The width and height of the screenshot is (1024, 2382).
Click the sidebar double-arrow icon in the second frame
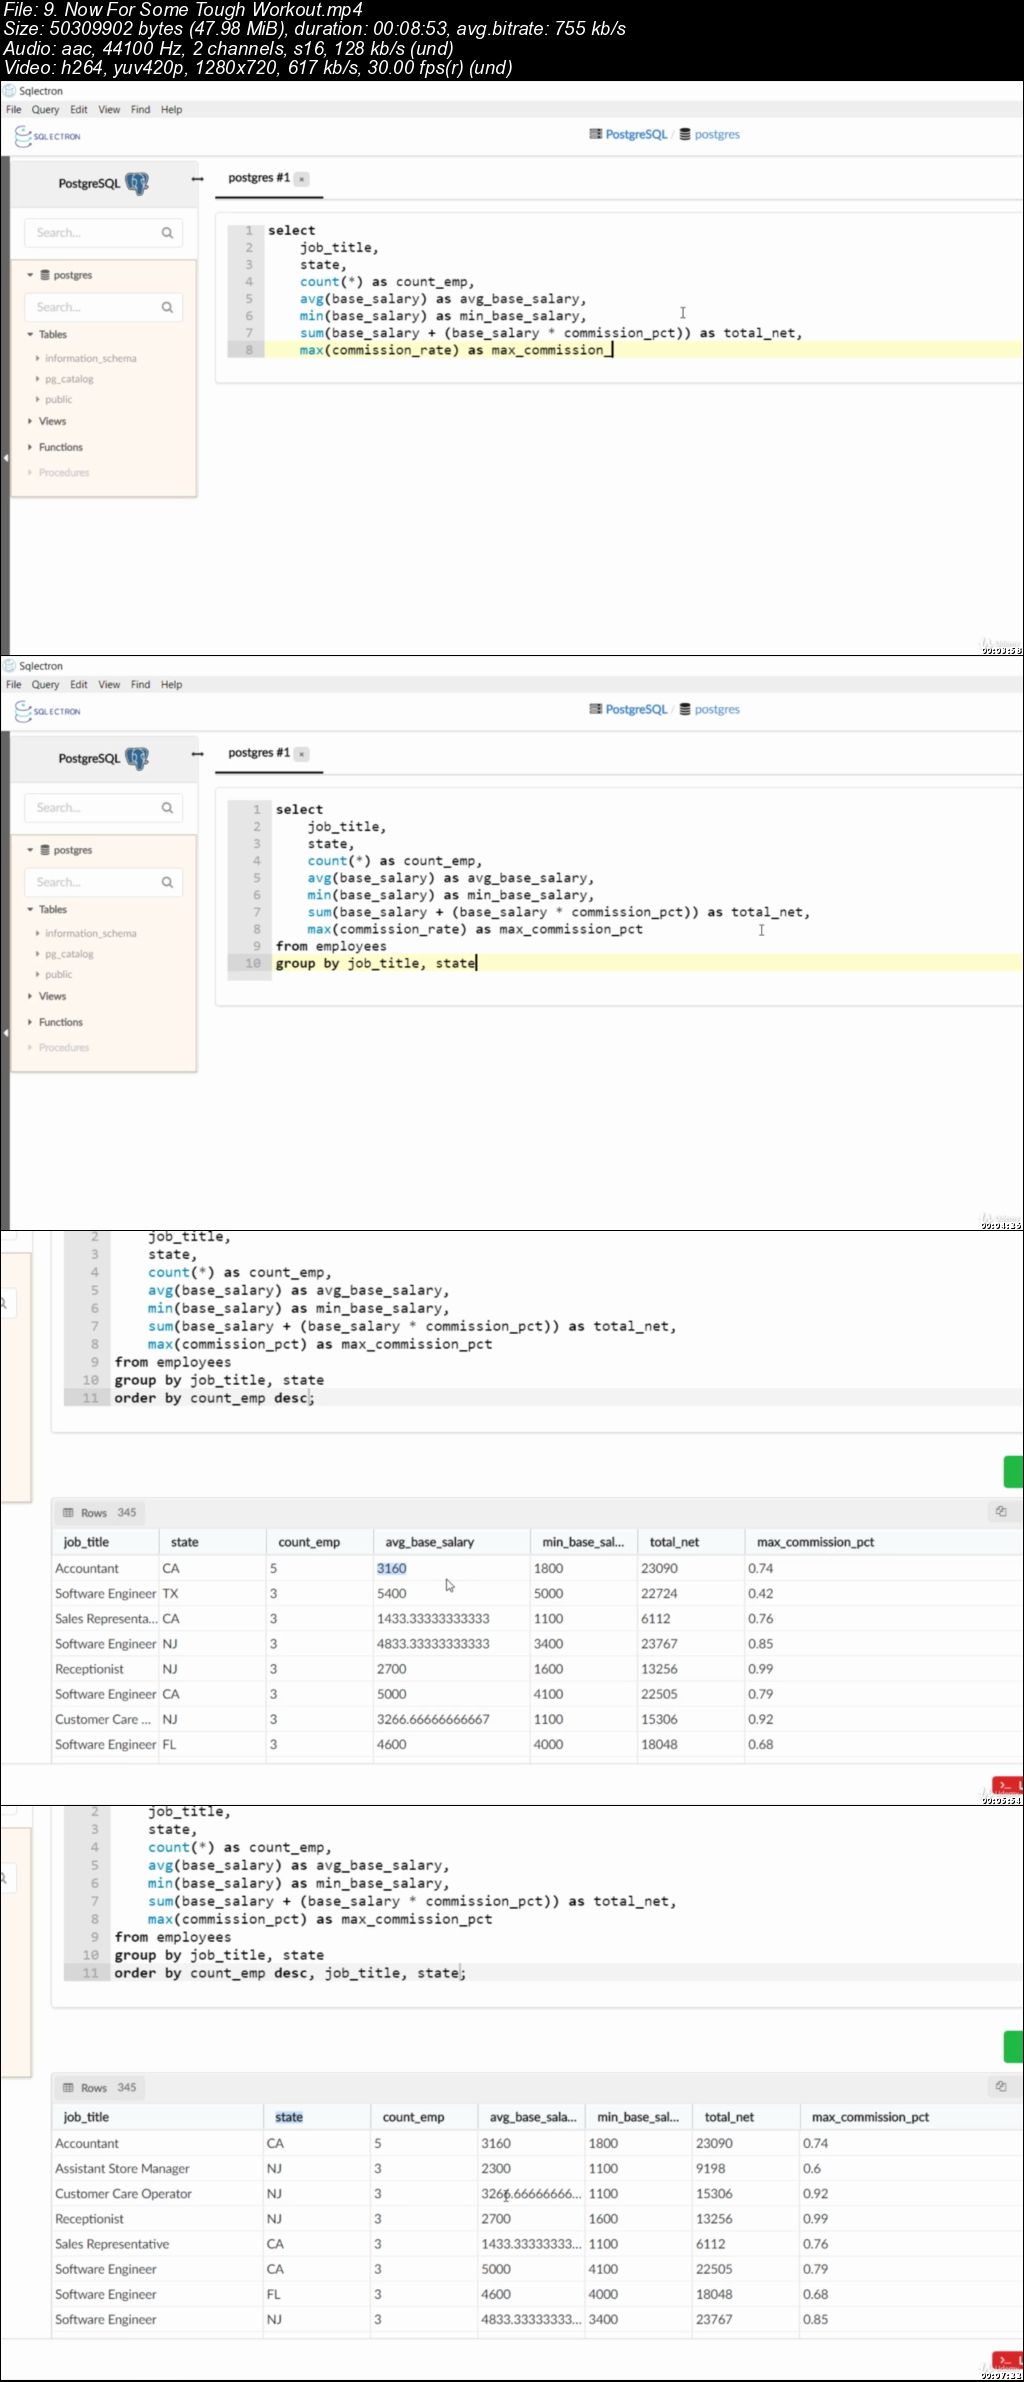[x=197, y=754]
